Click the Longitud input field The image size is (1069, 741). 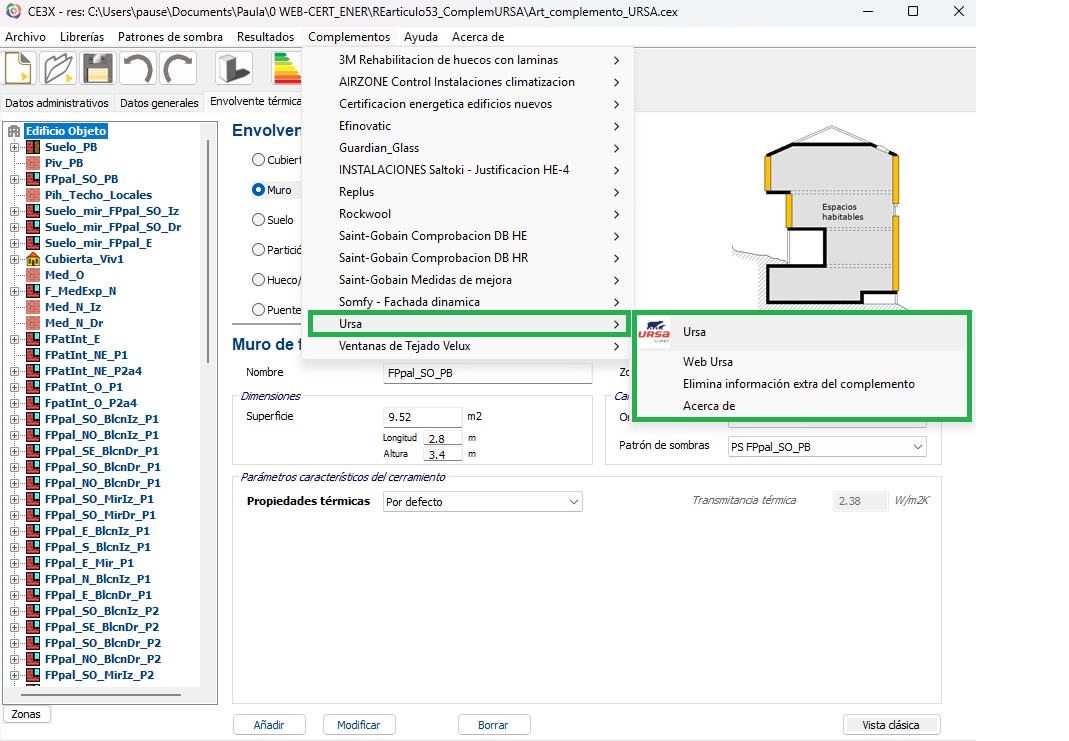pos(442,438)
